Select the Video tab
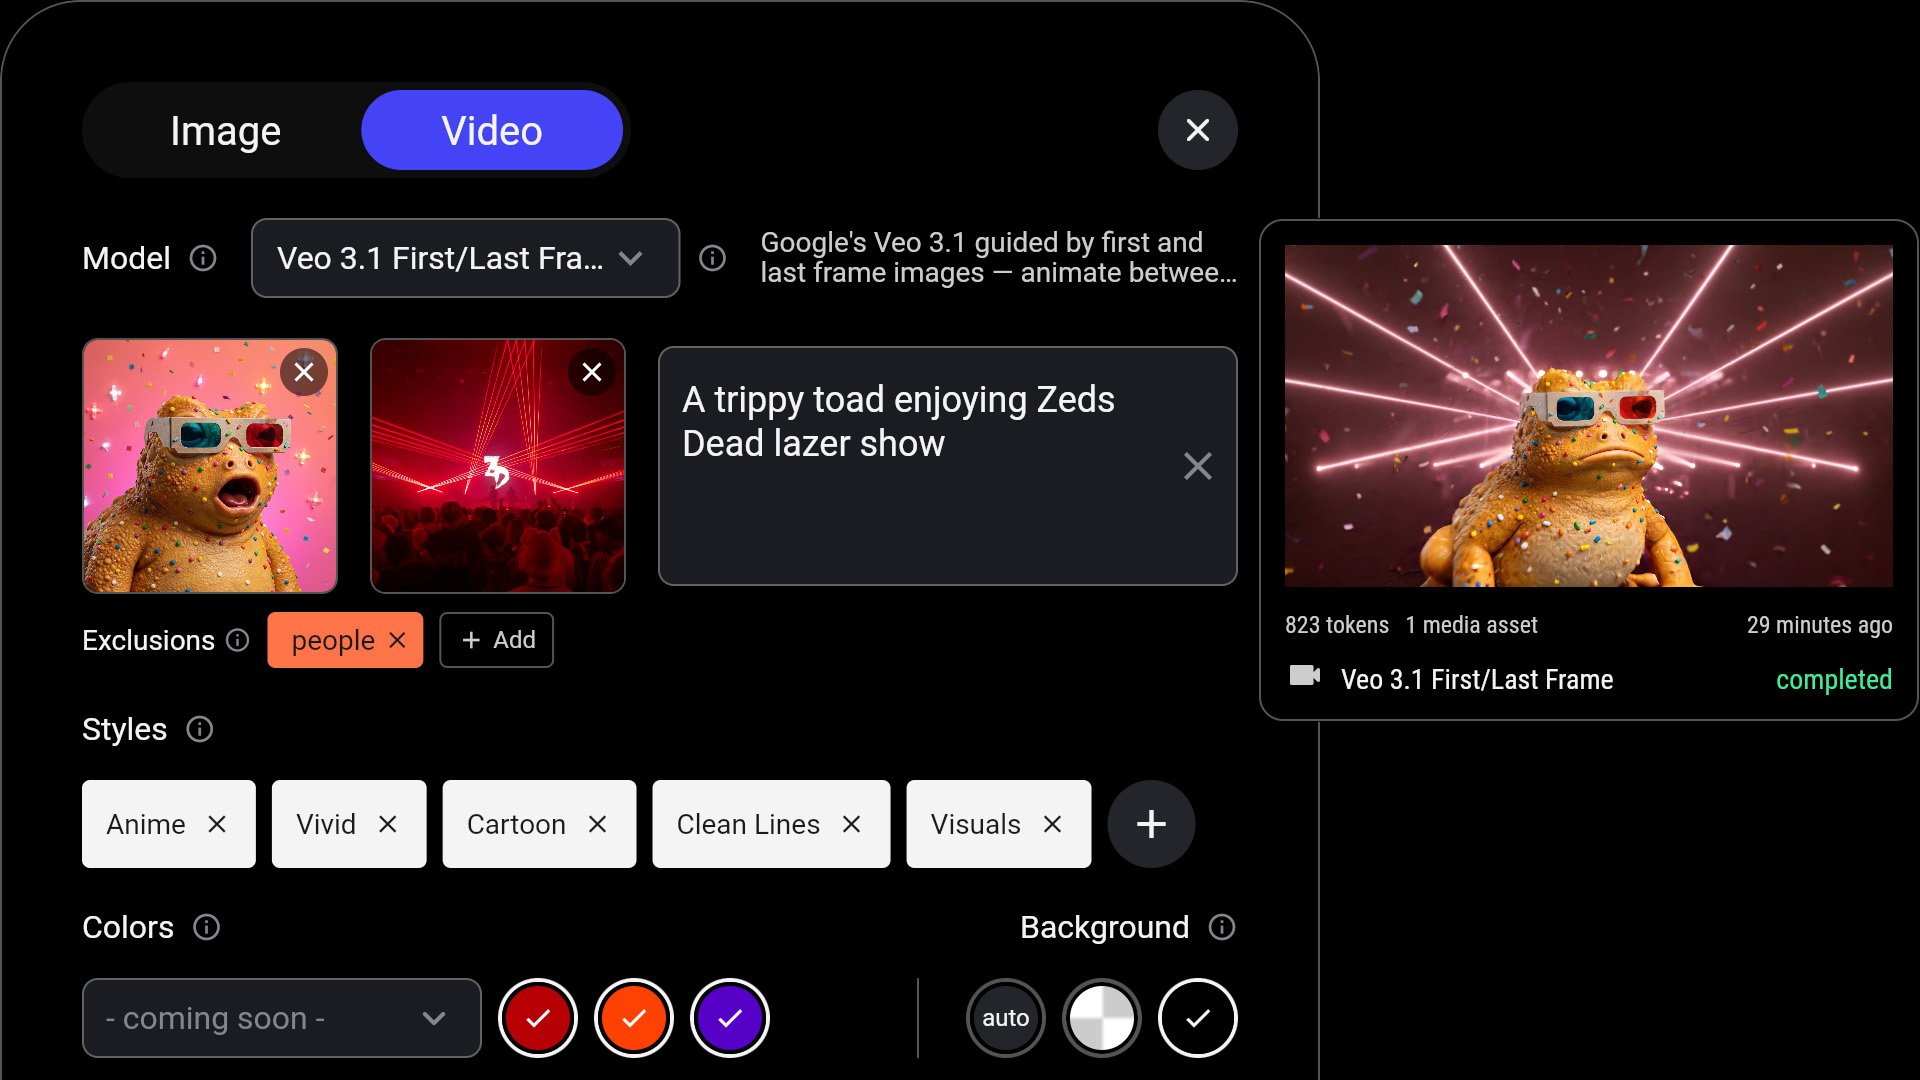Viewport: 1920px width, 1080px height. (x=492, y=130)
